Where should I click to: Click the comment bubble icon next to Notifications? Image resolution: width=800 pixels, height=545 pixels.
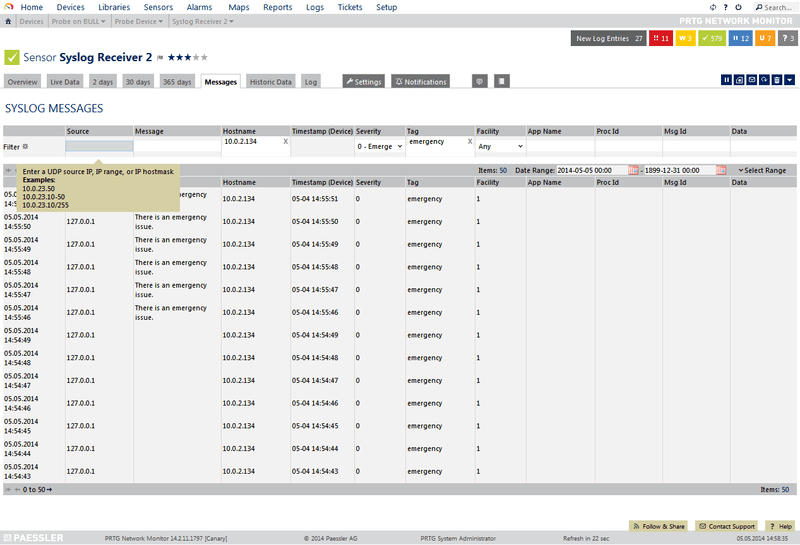(480, 81)
